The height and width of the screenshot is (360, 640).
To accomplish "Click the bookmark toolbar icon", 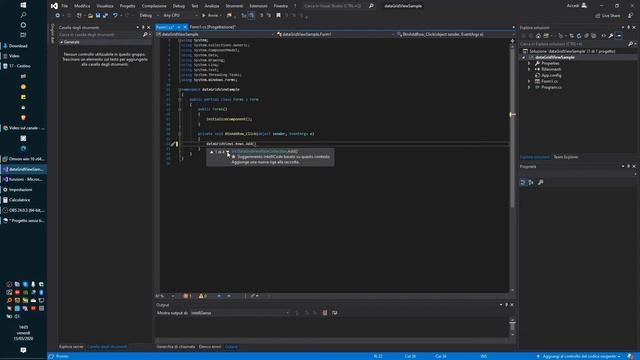I will click(278, 16).
